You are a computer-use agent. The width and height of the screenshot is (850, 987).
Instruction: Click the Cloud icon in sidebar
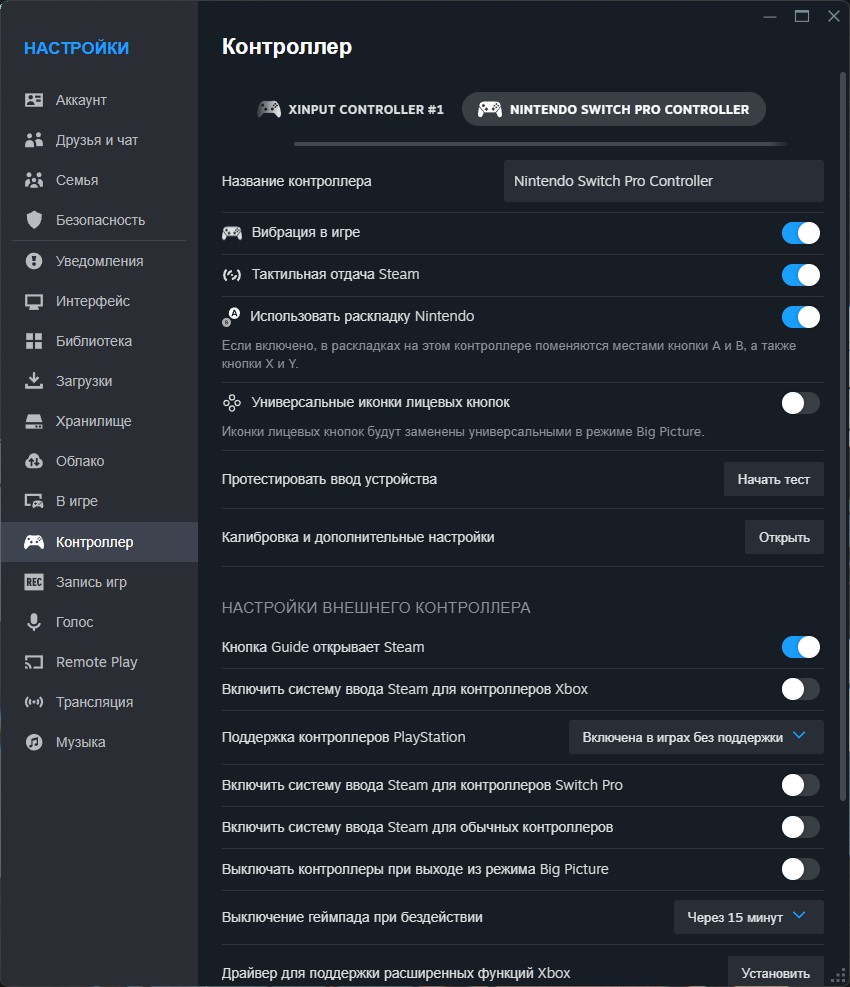pos(34,461)
